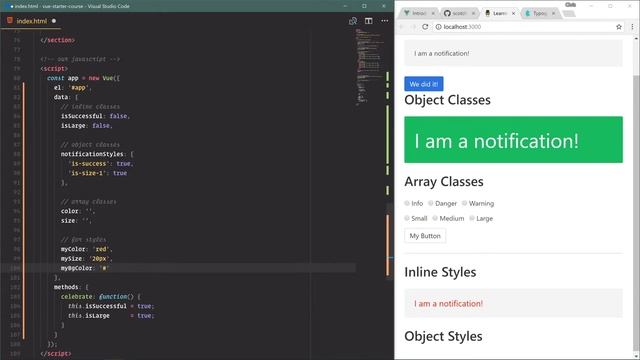
Task: Select the Medium size radio button
Action: [435, 218]
